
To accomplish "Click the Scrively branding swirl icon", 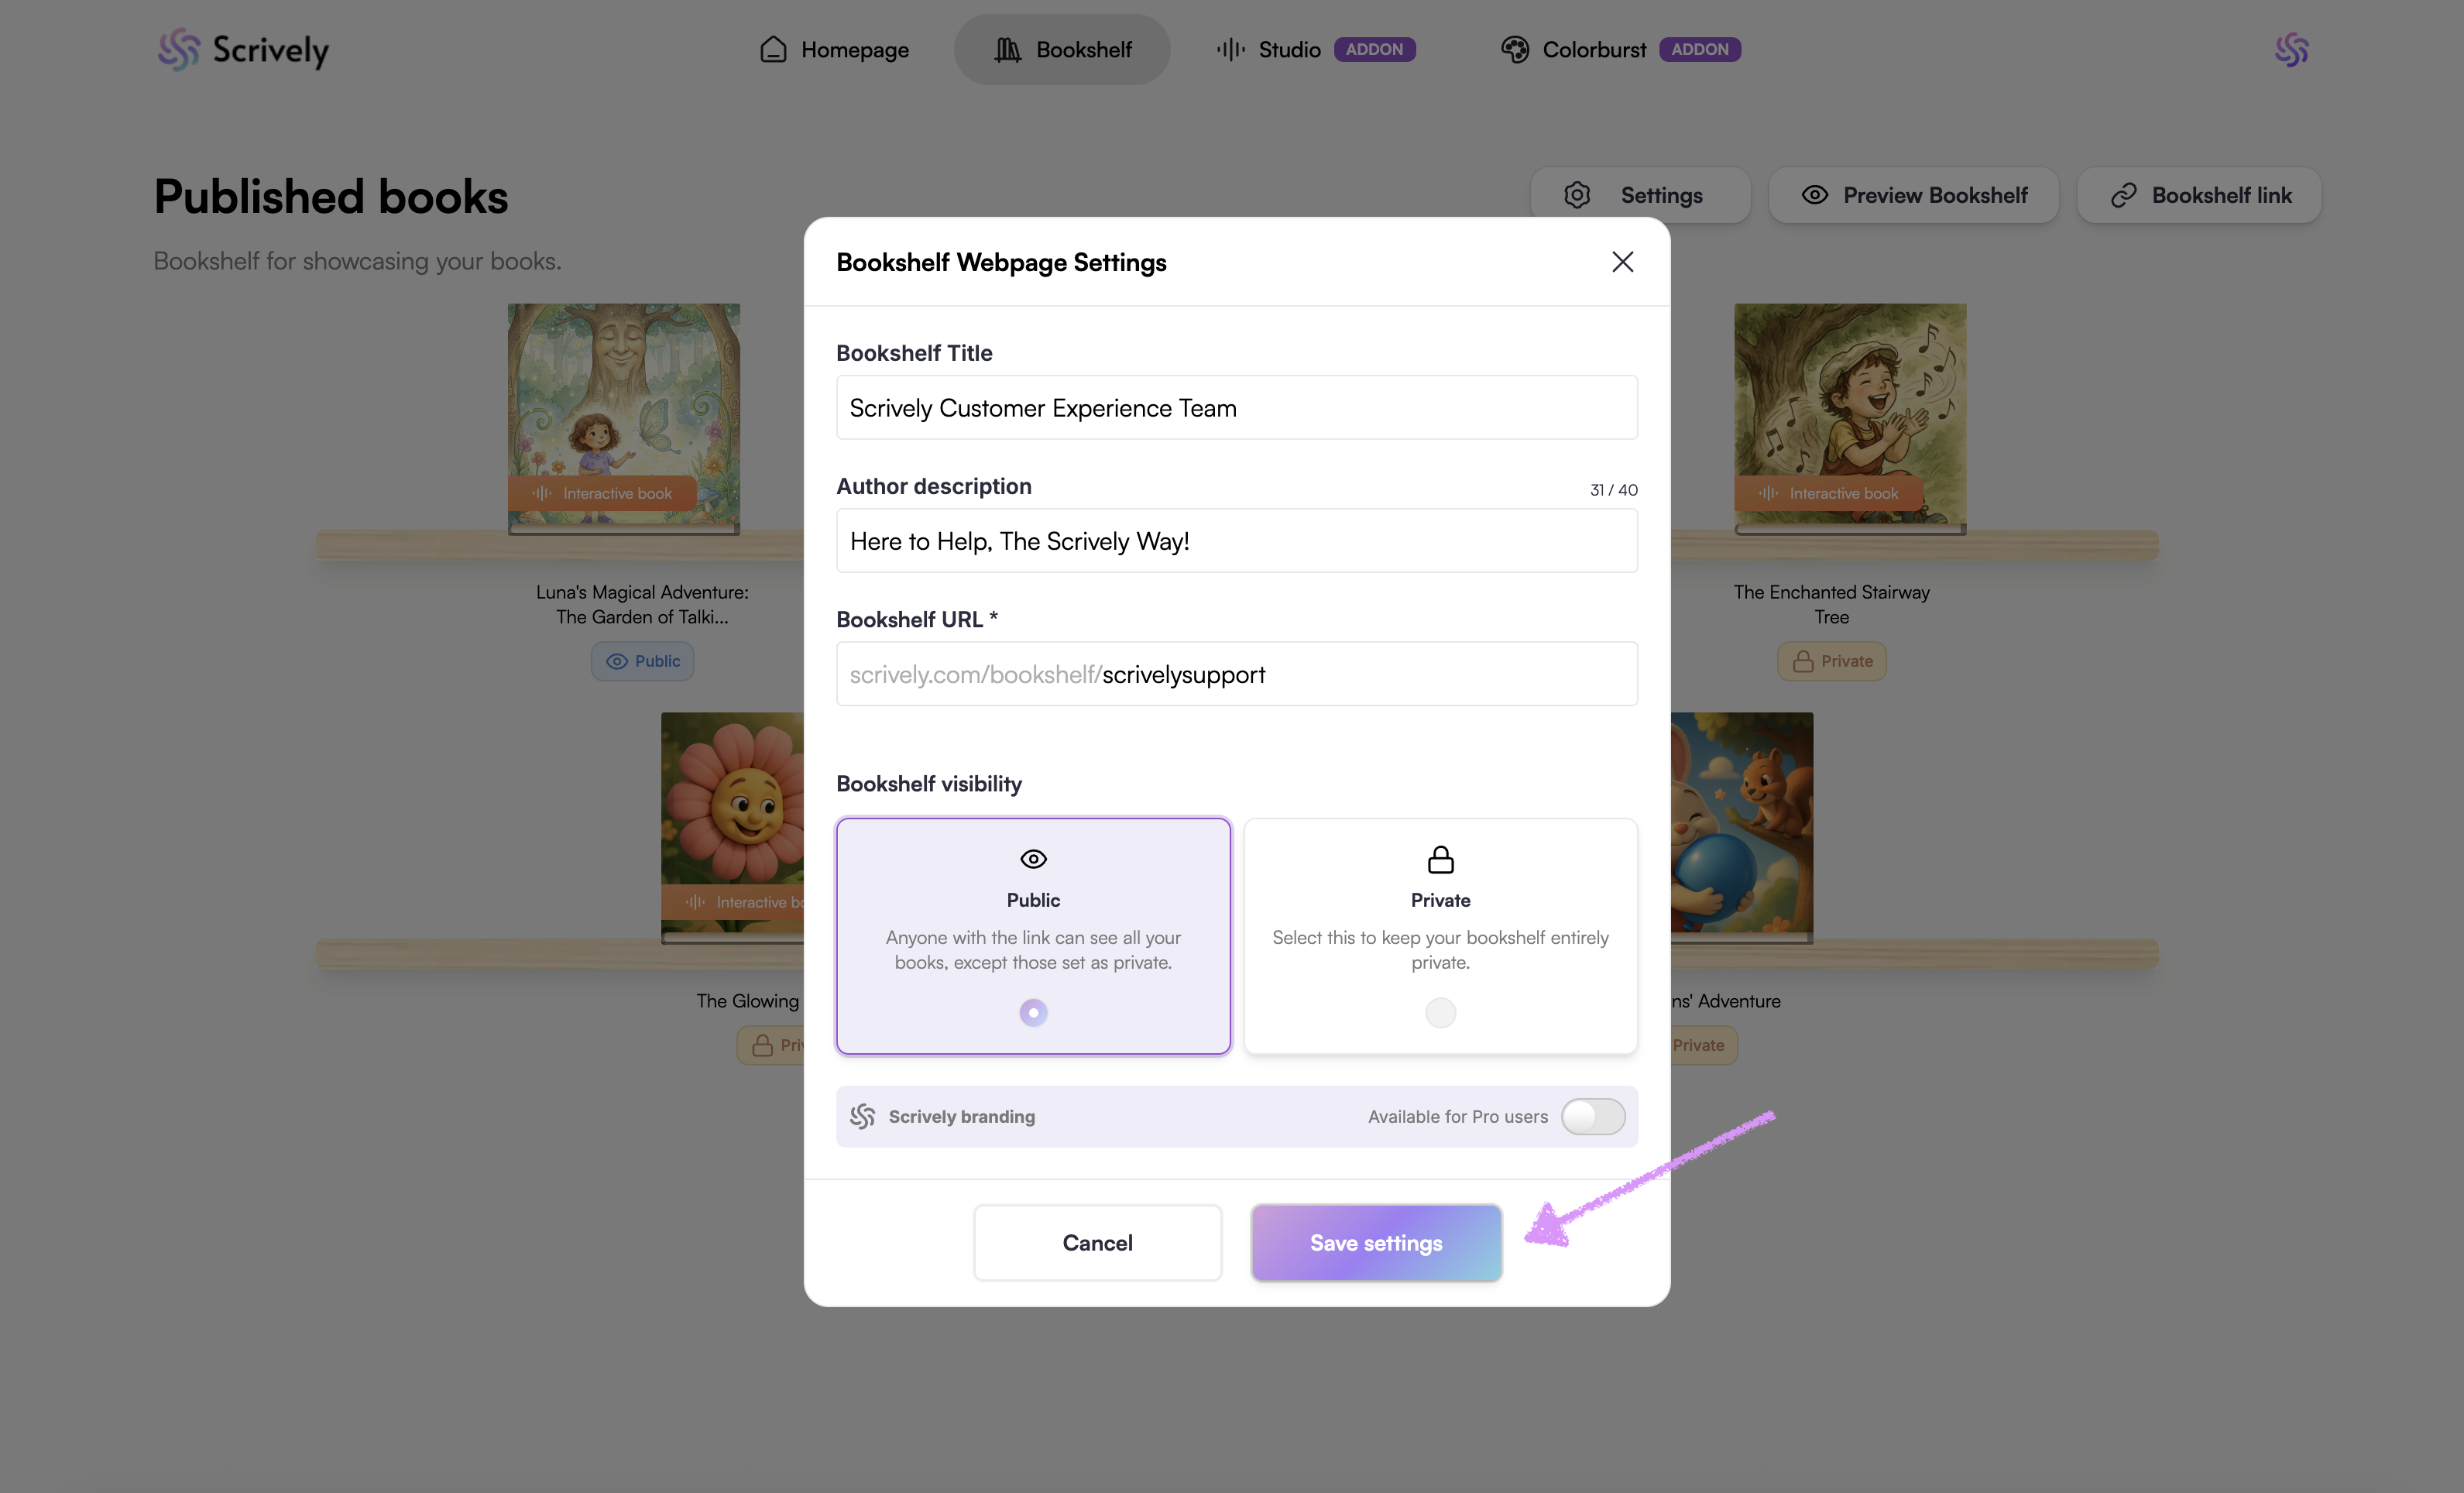I will [x=862, y=1116].
